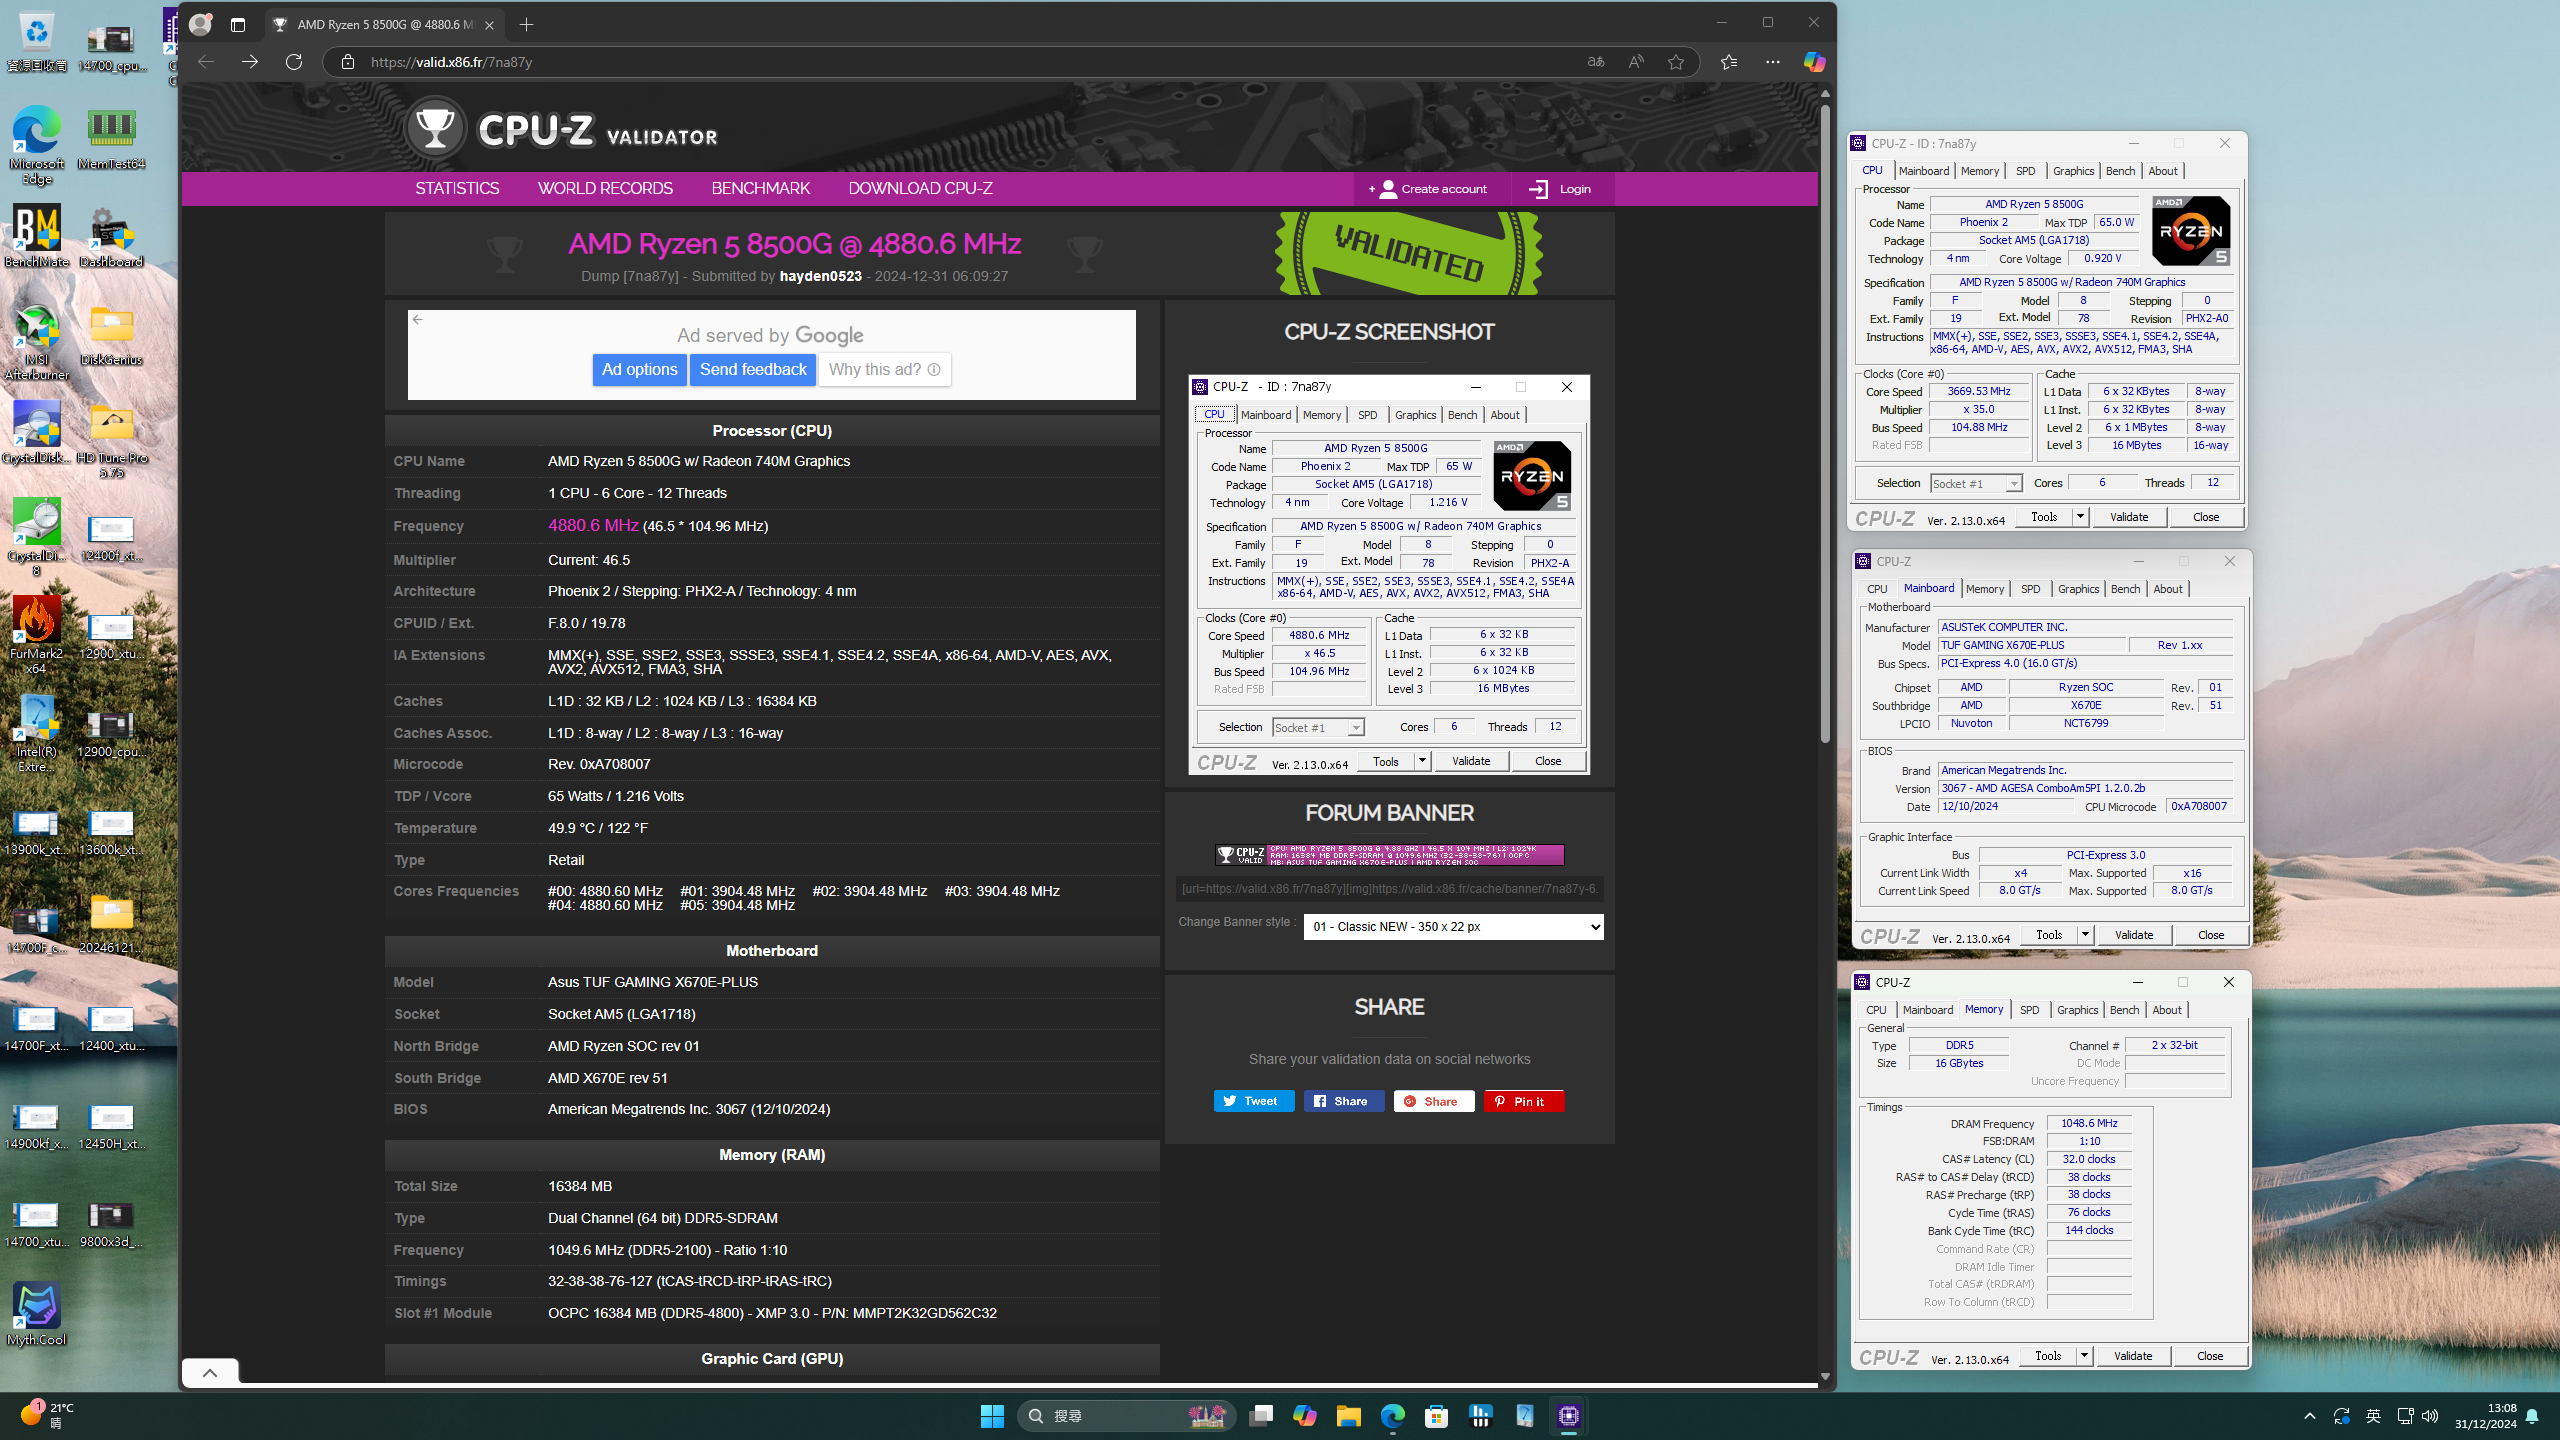This screenshot has width=2560, height=1440.
Task: Click Send feedback button
Action: [753, 370]
